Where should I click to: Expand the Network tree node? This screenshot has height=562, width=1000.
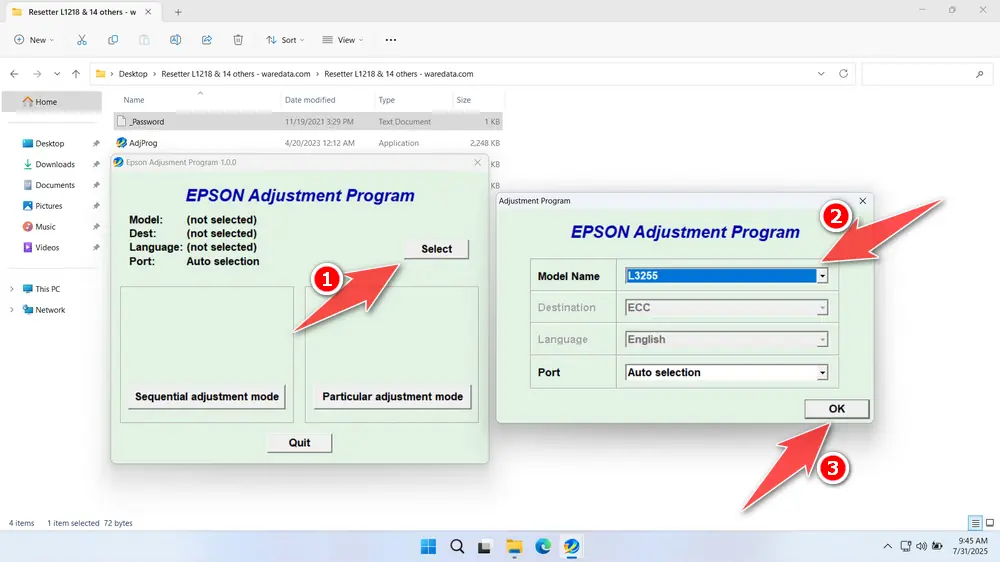coord(11,310)
